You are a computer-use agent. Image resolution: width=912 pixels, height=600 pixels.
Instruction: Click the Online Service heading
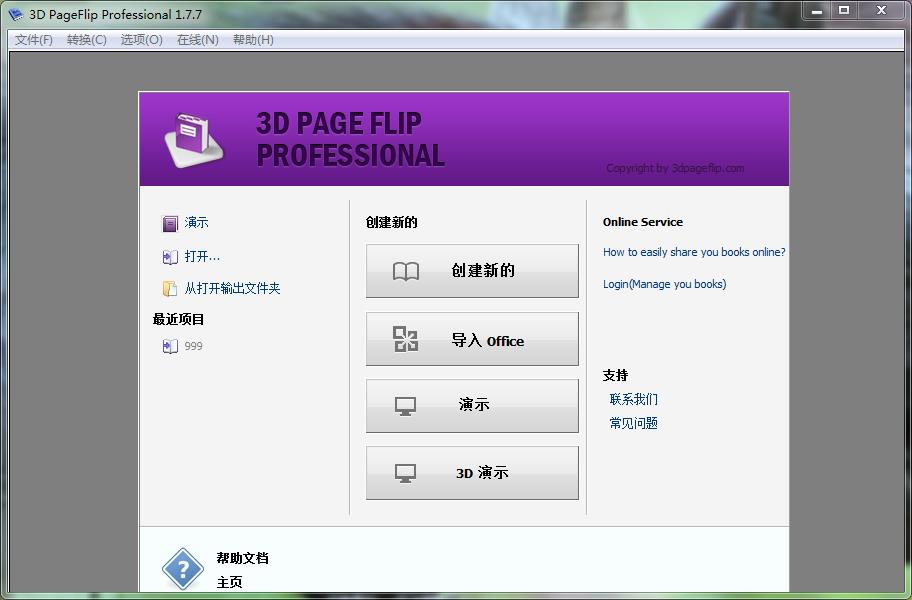(643, 222)
